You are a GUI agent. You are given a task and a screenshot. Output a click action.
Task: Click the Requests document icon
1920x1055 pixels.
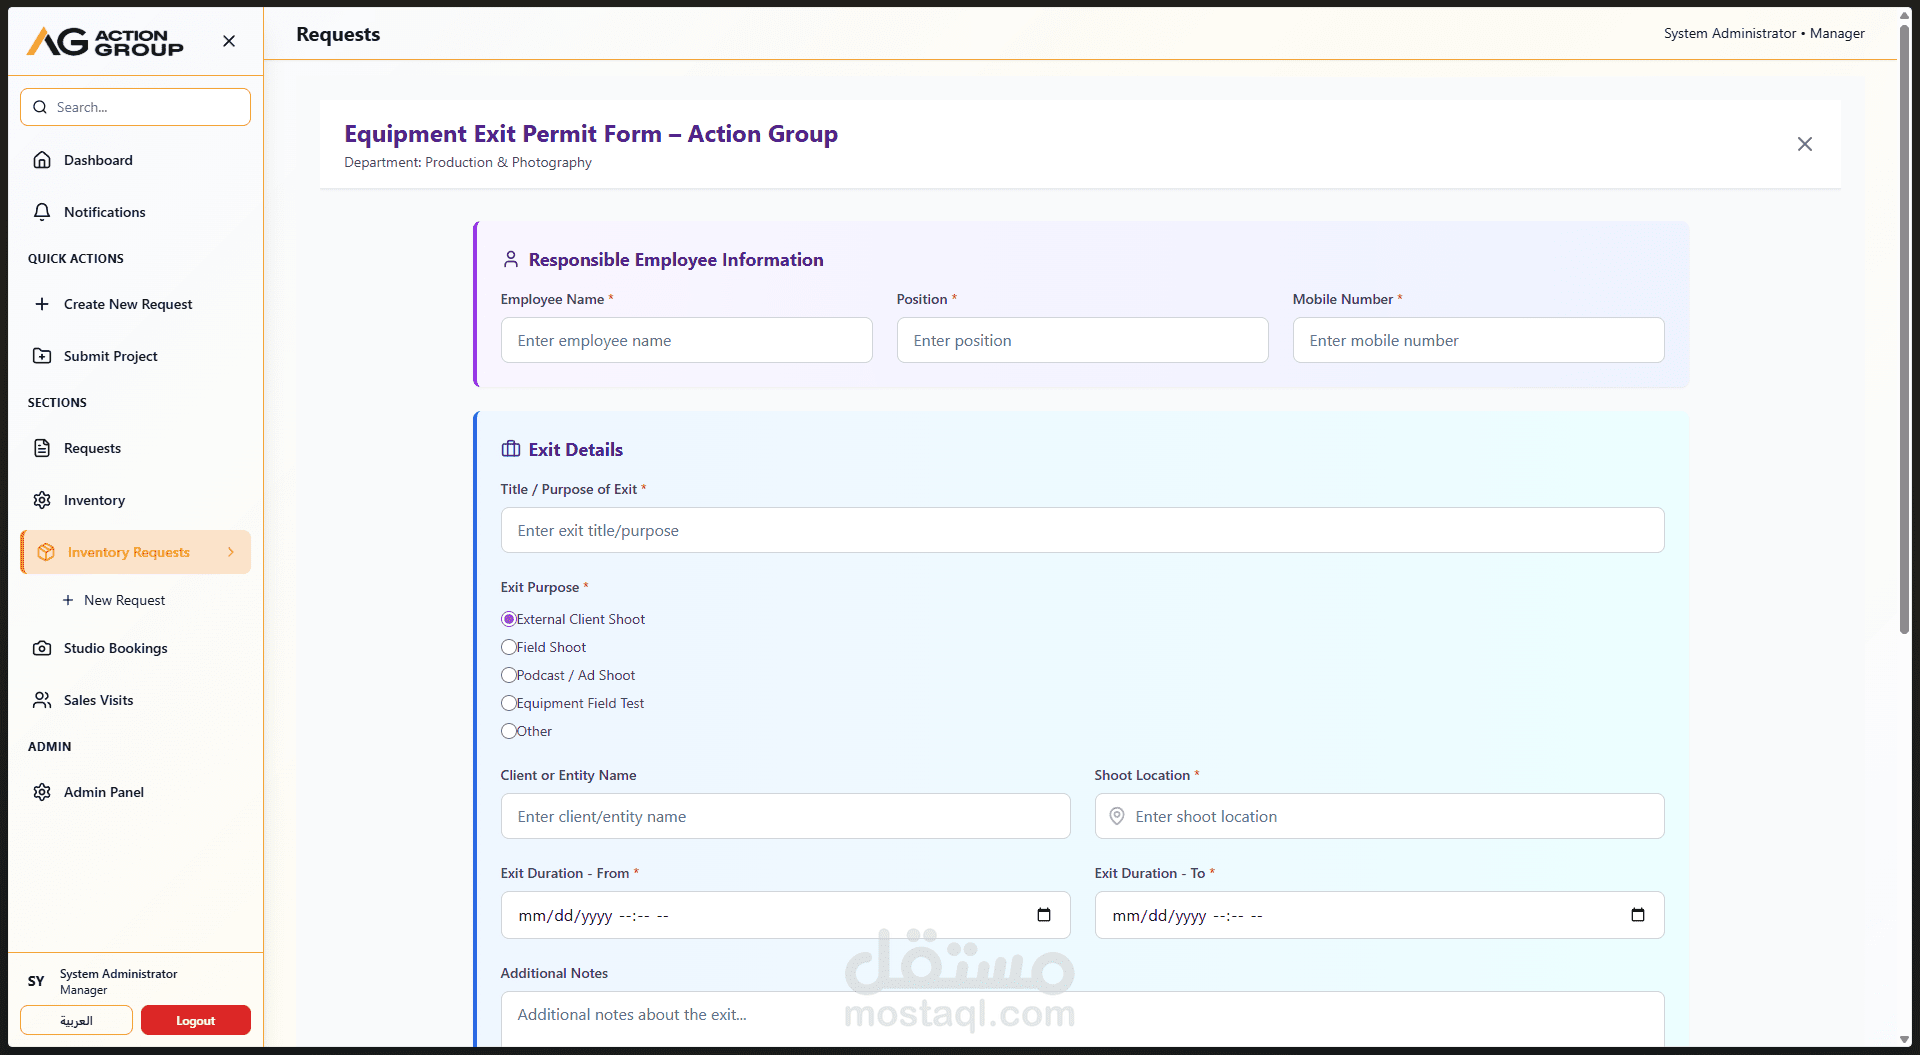point(42,448)
